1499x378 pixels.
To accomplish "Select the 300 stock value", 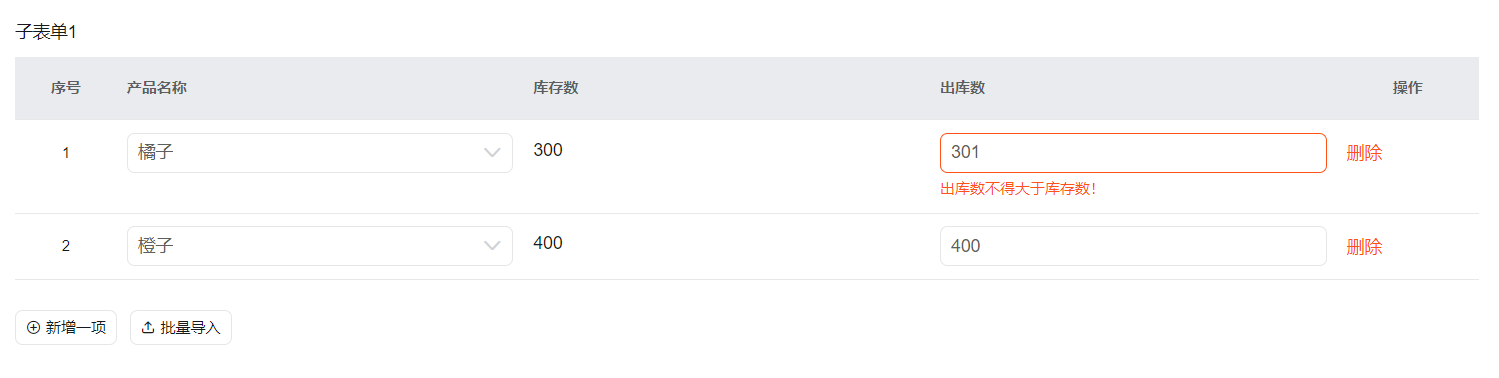I will click(548, 150).
